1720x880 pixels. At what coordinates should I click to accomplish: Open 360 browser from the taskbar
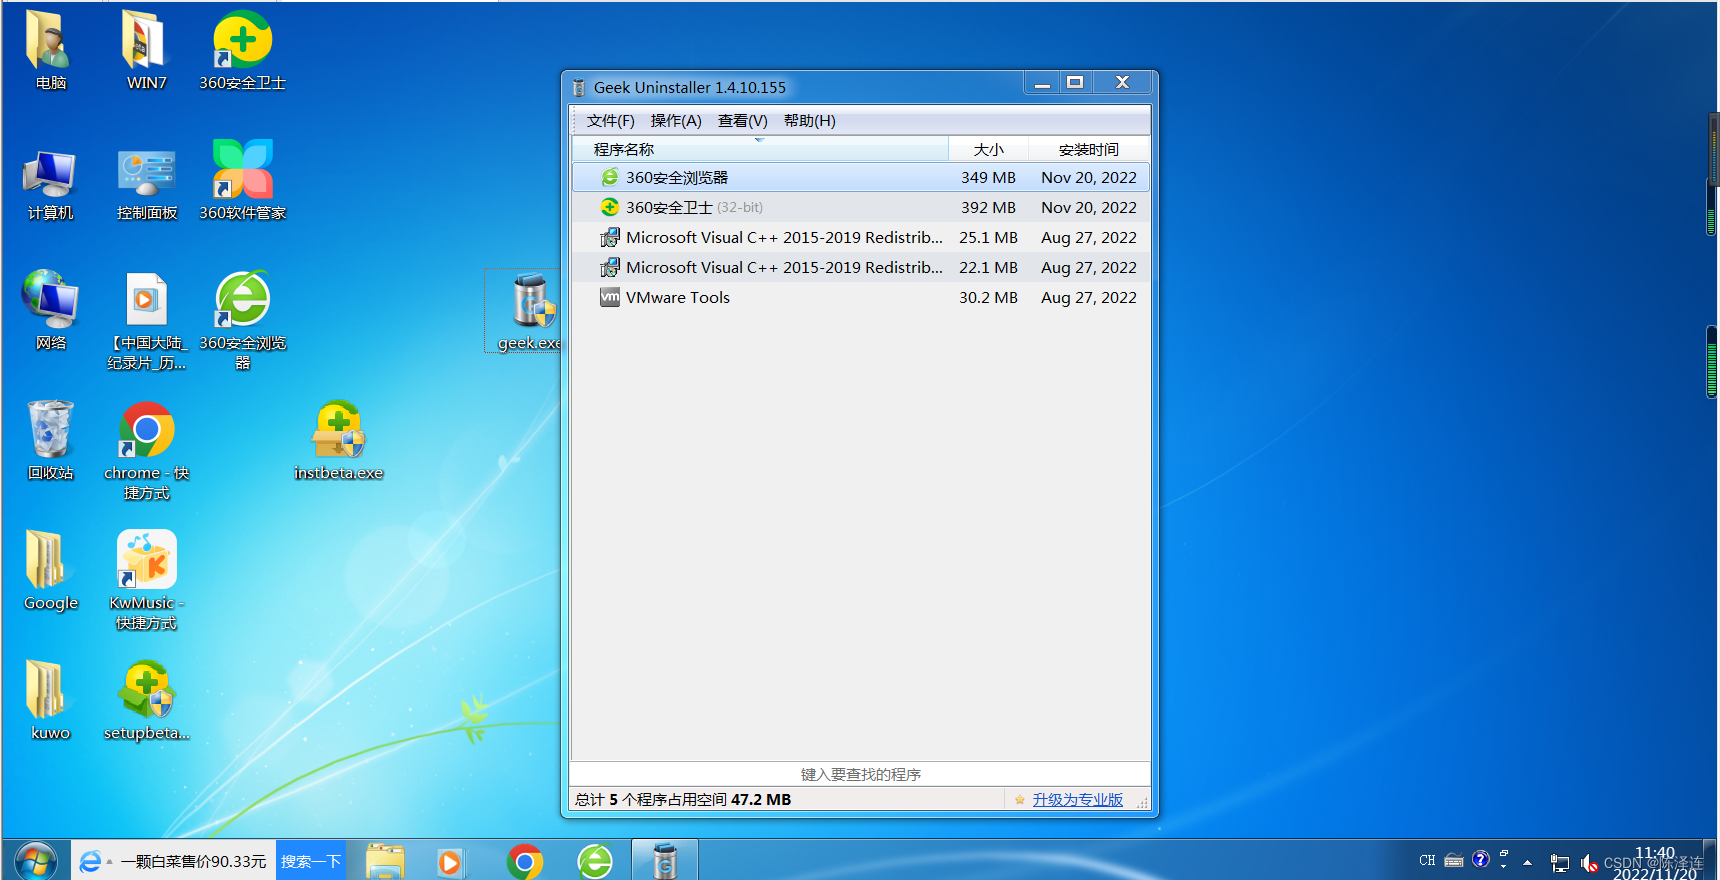pyautogui.click(x=595, y=861)
